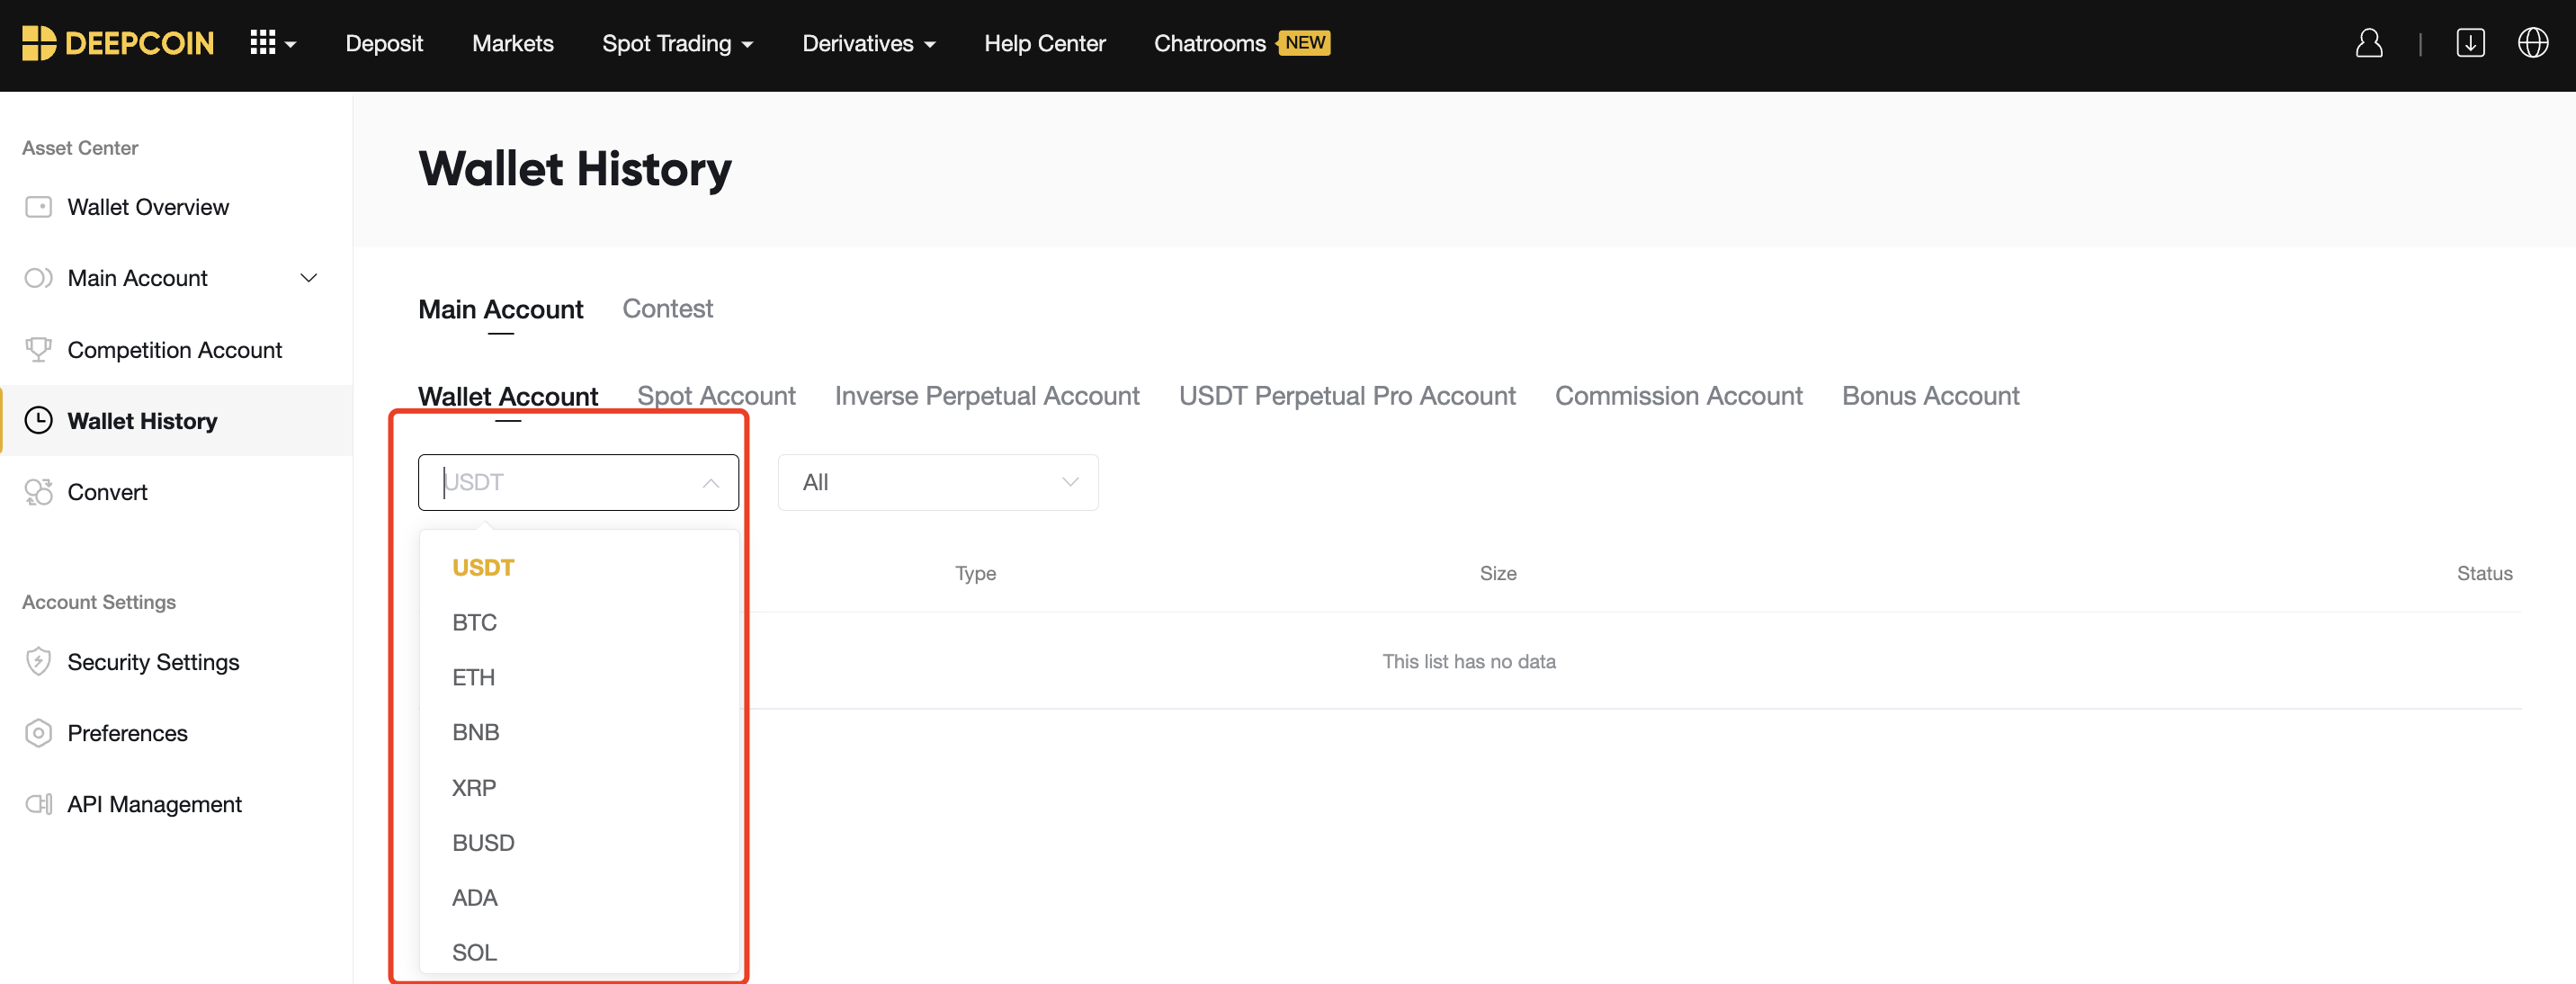Switch to the Contest tab
Viewport: 2576px width, 984px height.
coord(667,308)
